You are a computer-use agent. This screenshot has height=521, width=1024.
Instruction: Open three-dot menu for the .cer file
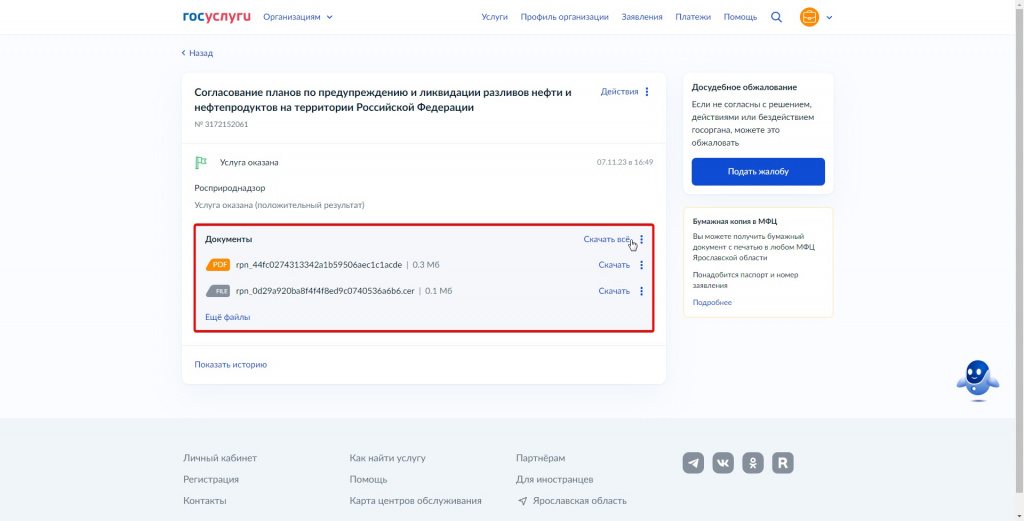pos(641,291)
